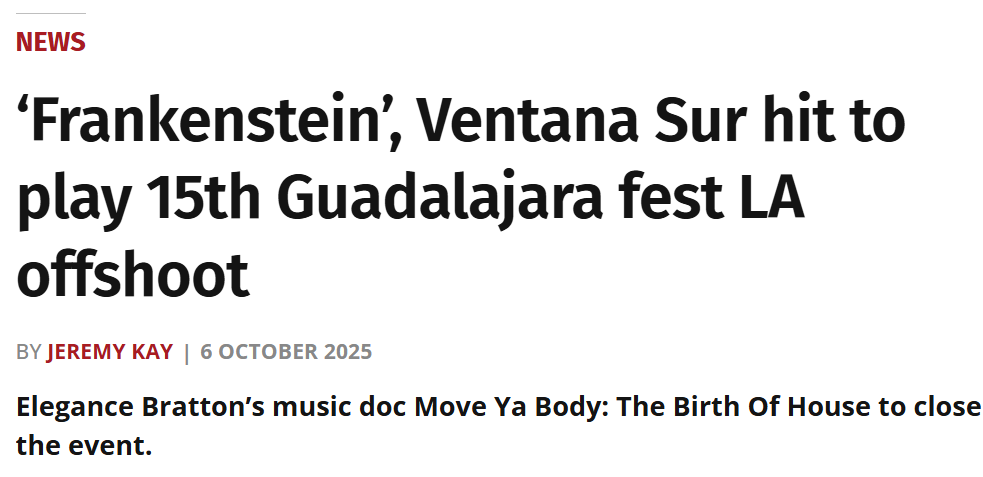Open the NEWS category link

tap(50, 42)
